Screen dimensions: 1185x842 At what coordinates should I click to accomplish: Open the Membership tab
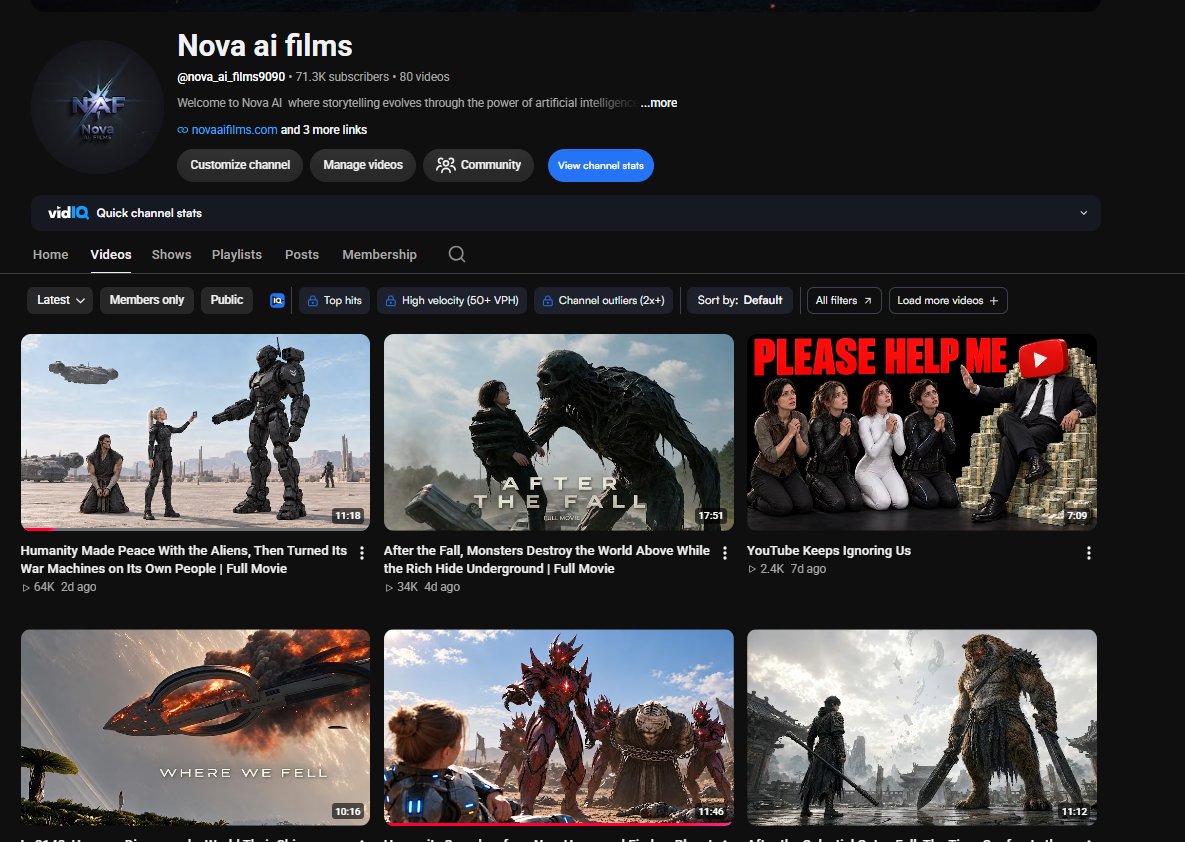[379, 255]
